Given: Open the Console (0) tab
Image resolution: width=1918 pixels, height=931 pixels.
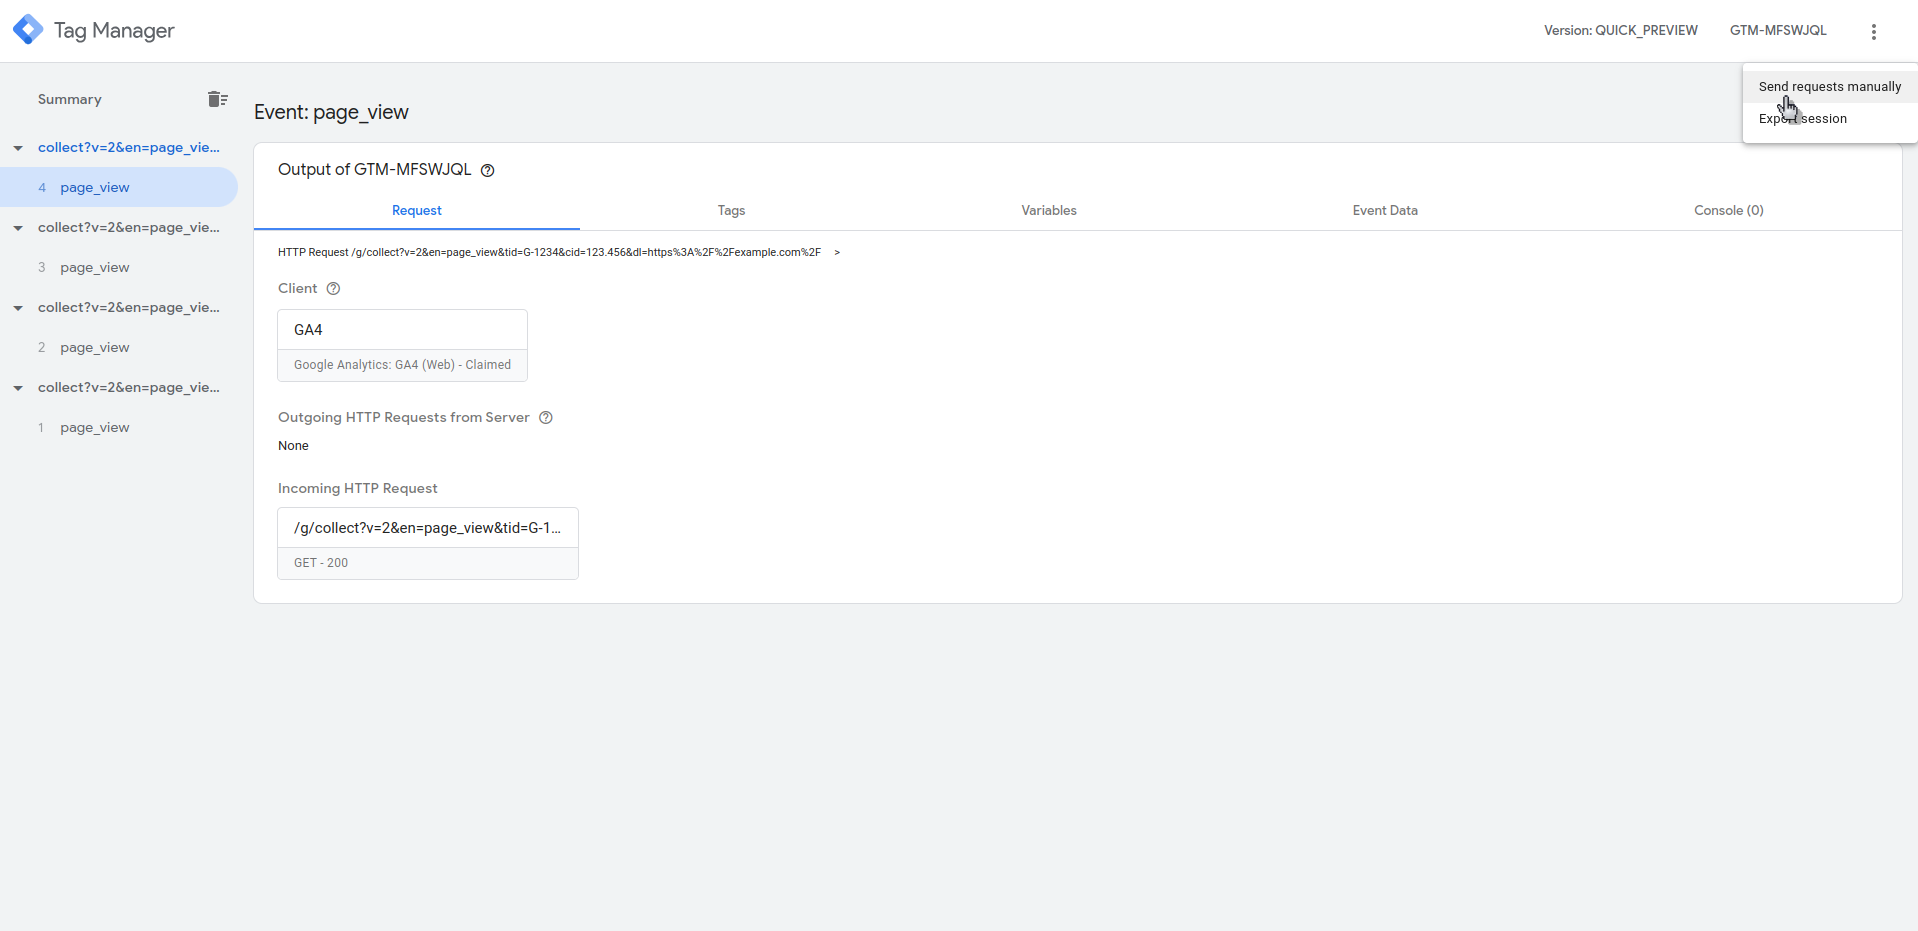Looking at the screenshot, I should click(1729, 210).
